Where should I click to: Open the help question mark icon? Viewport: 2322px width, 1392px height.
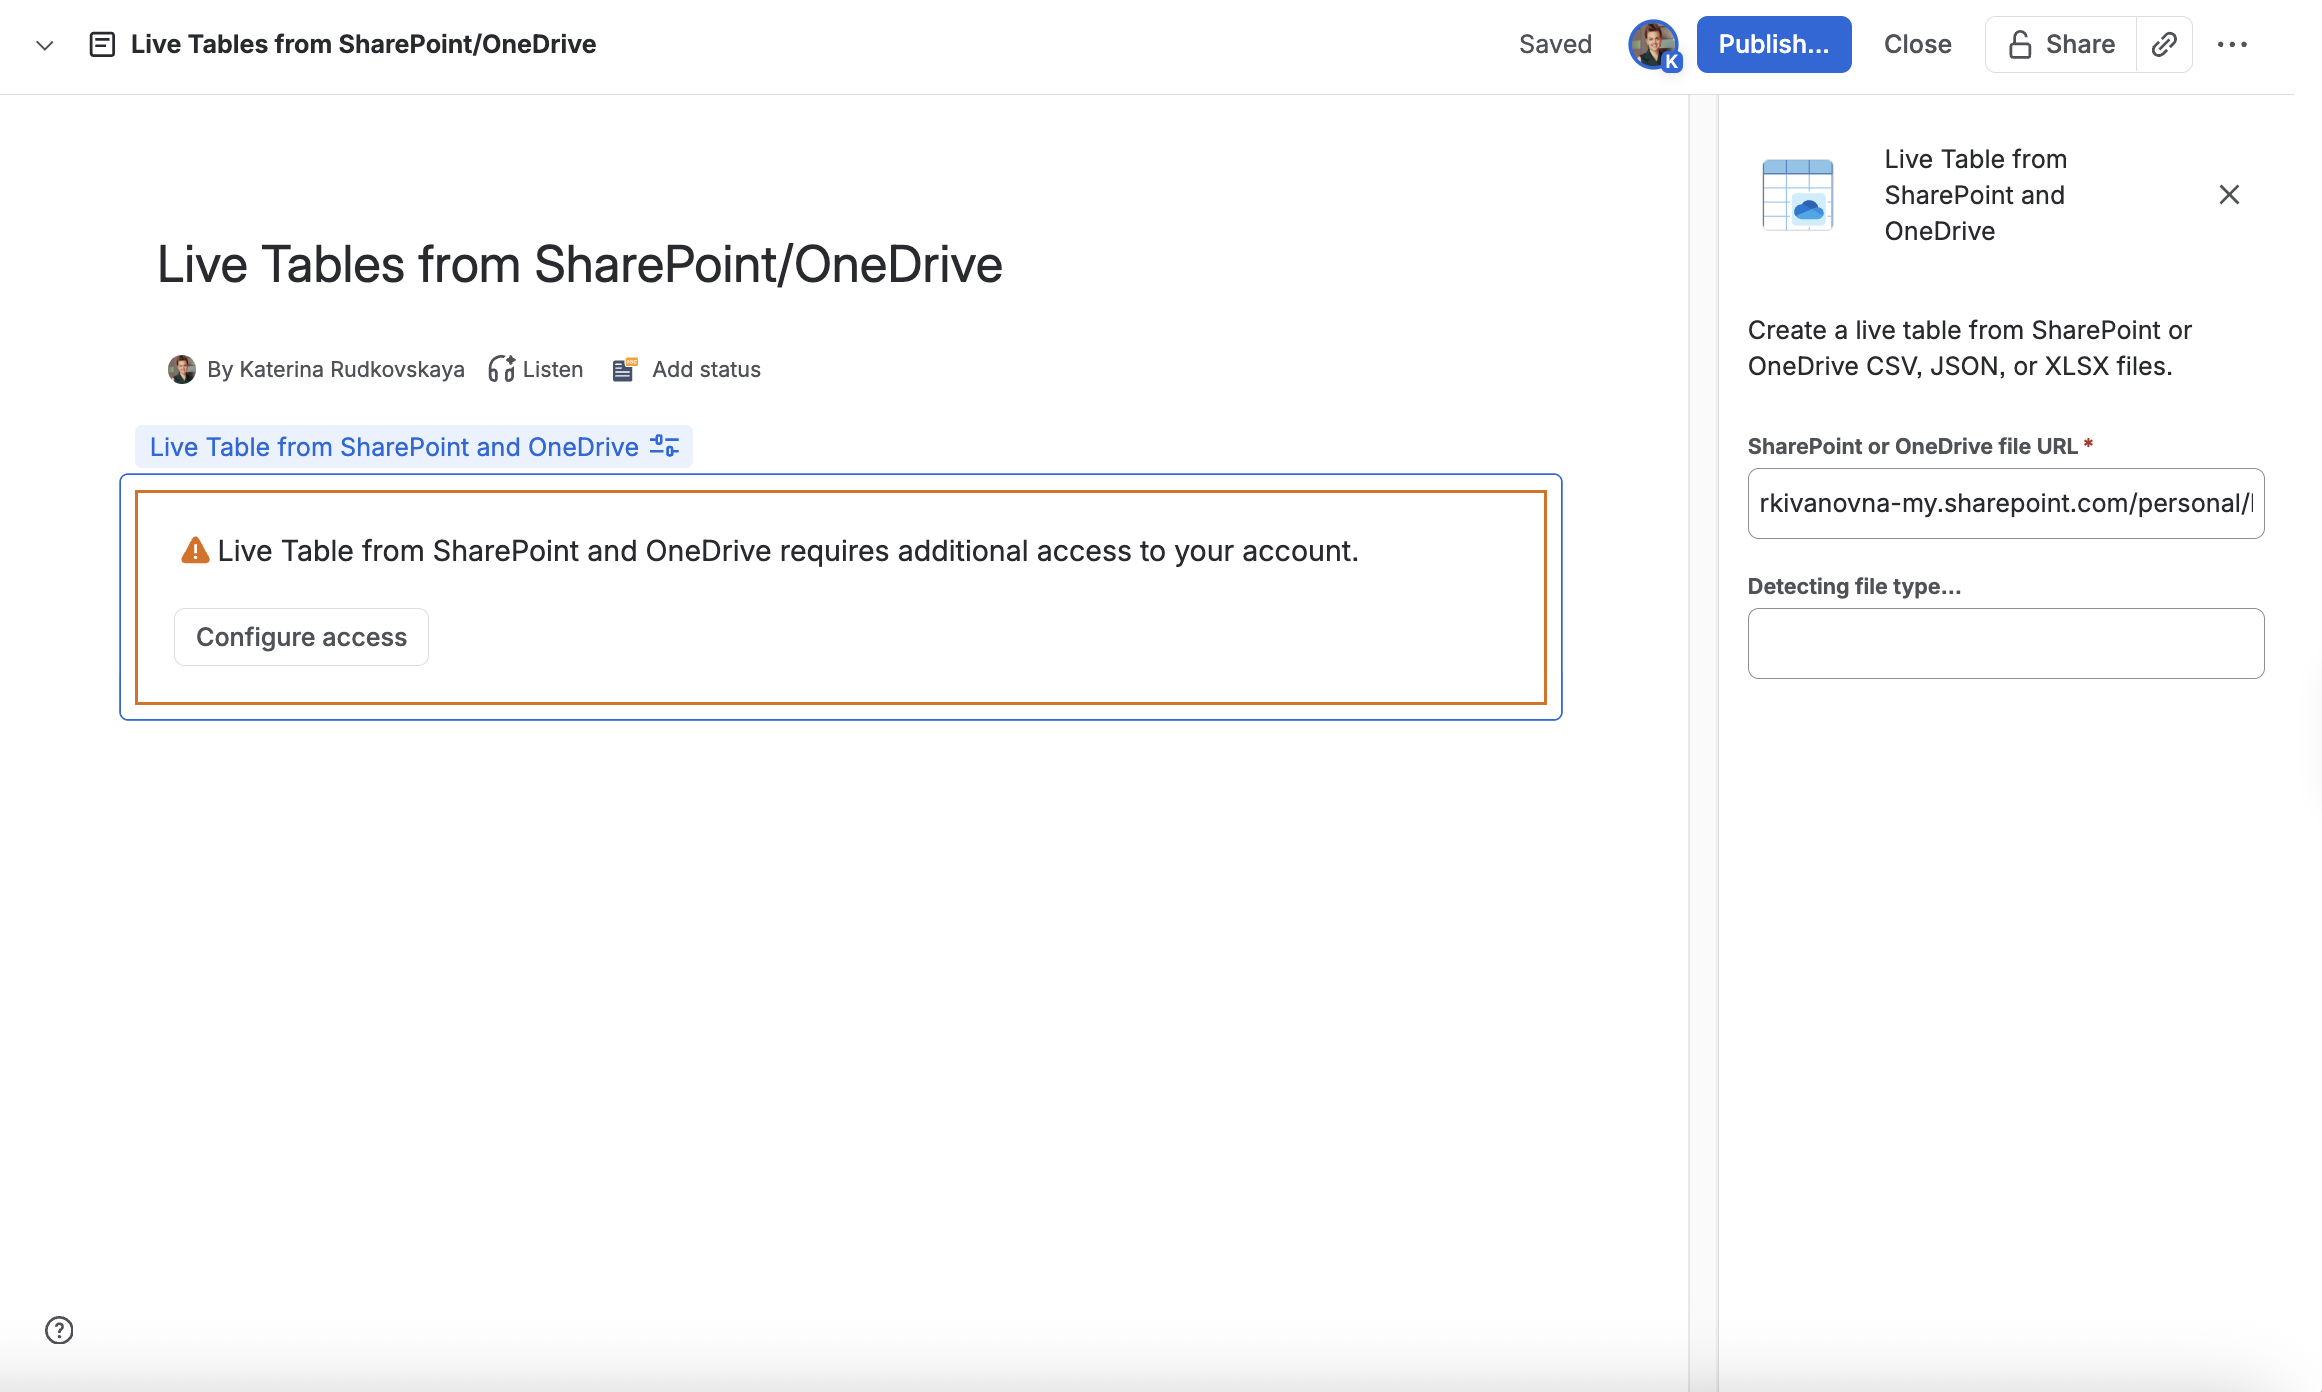tap(59, 1330)
